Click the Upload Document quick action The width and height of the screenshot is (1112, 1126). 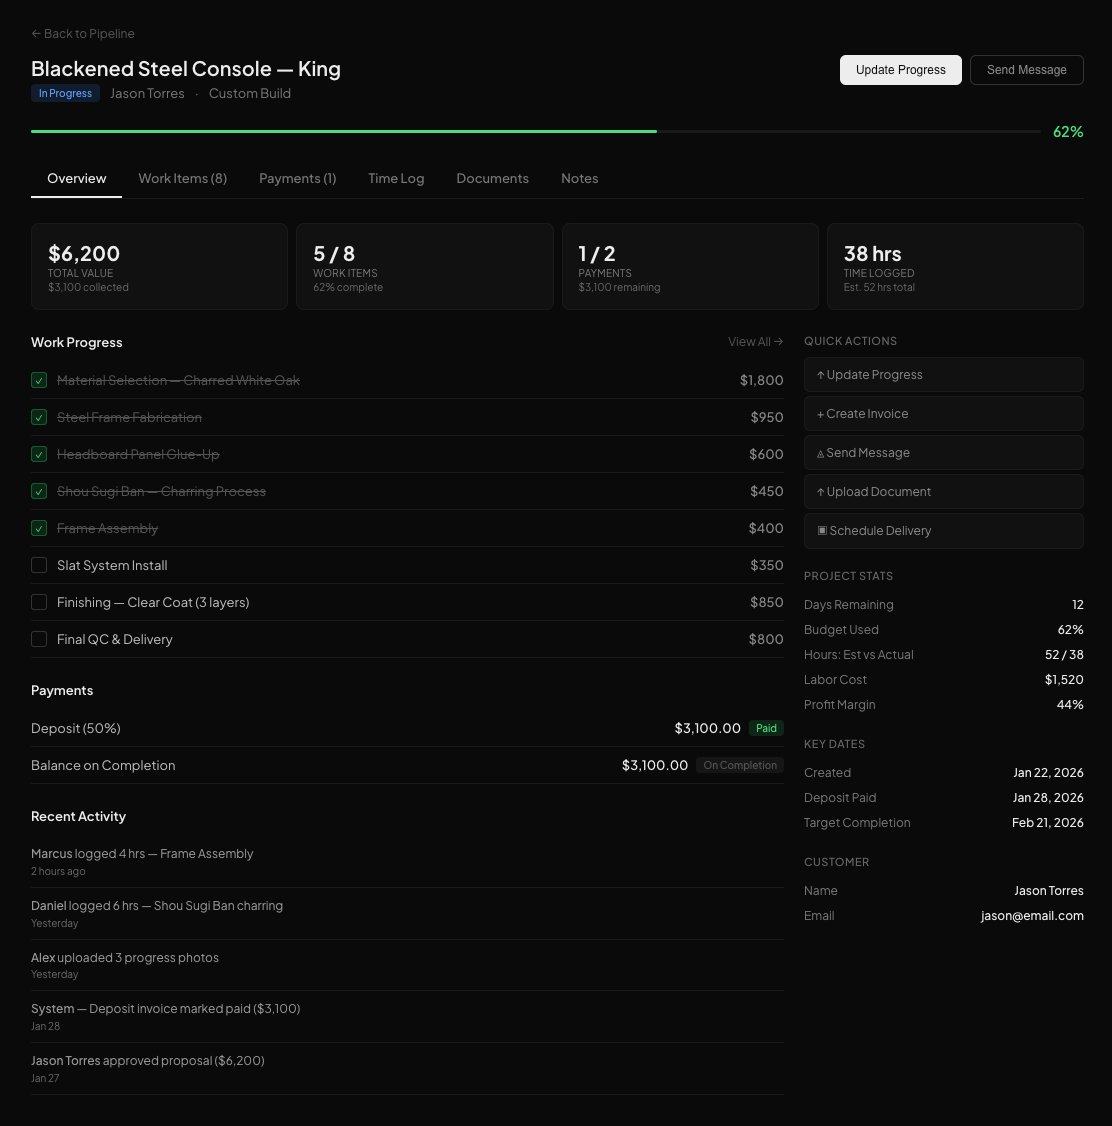pos(943,492)
